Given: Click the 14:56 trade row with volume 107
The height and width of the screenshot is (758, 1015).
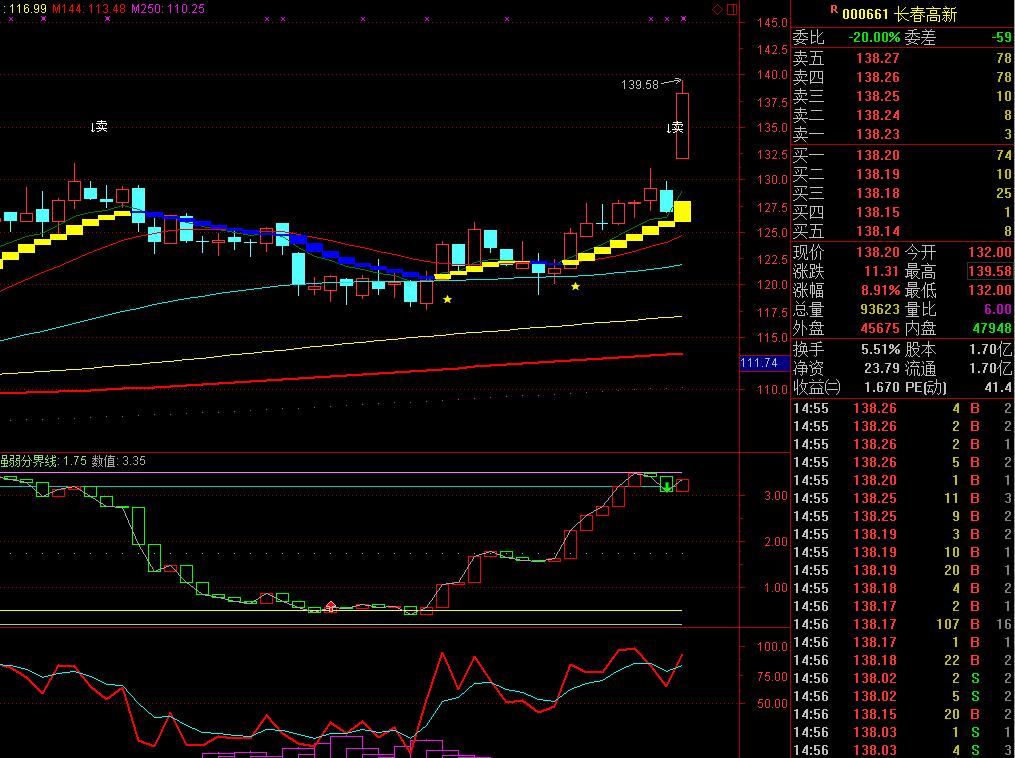Looking at the screenshot, I should coord(902,624).
